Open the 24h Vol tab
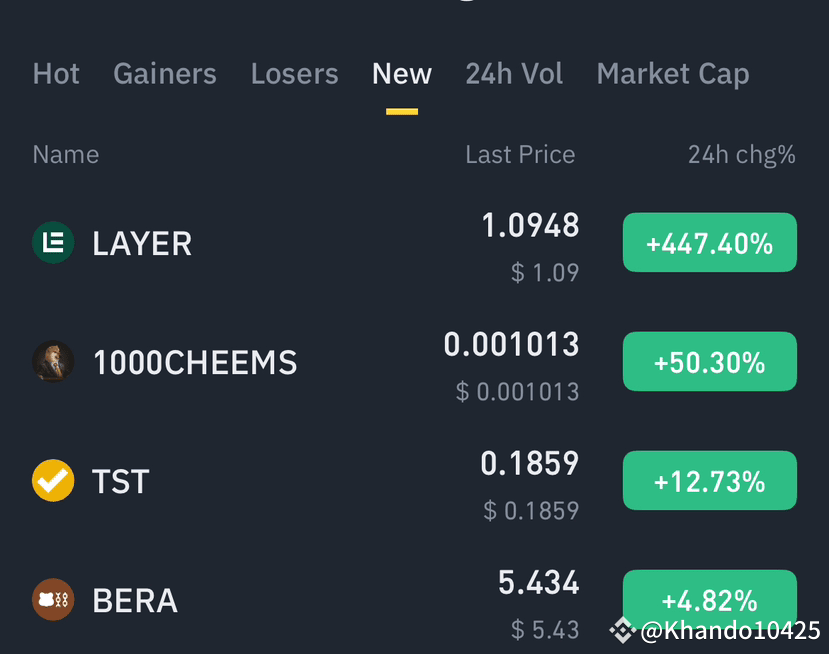The image size is (829, 654). (514, 73)
